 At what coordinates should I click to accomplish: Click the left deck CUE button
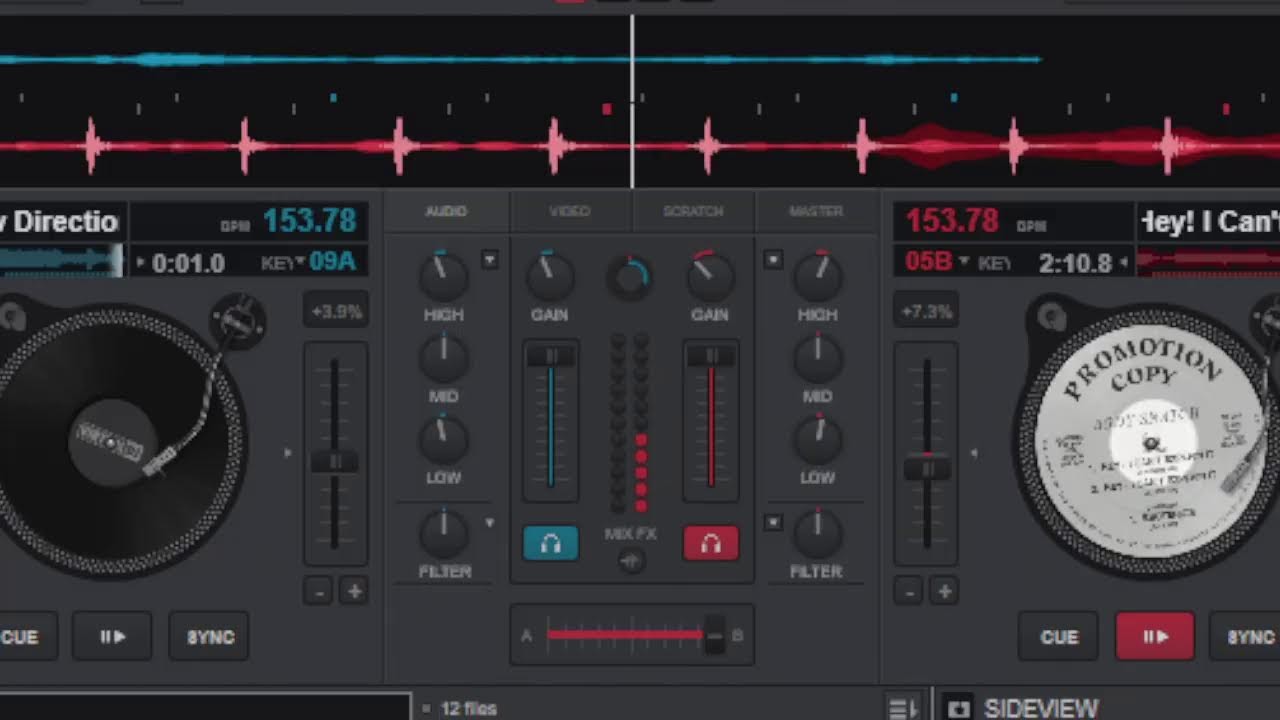tap(22, 637)
